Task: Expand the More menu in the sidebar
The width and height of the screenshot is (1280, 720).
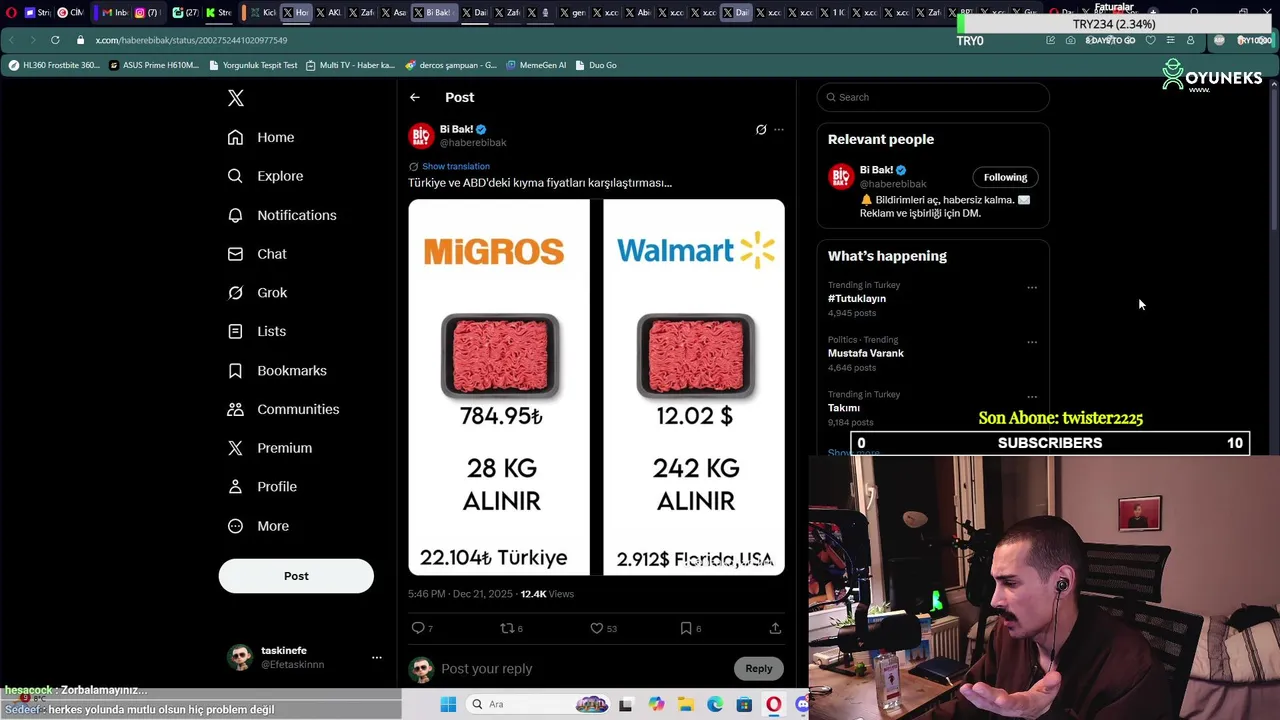Action: [258, 526]
